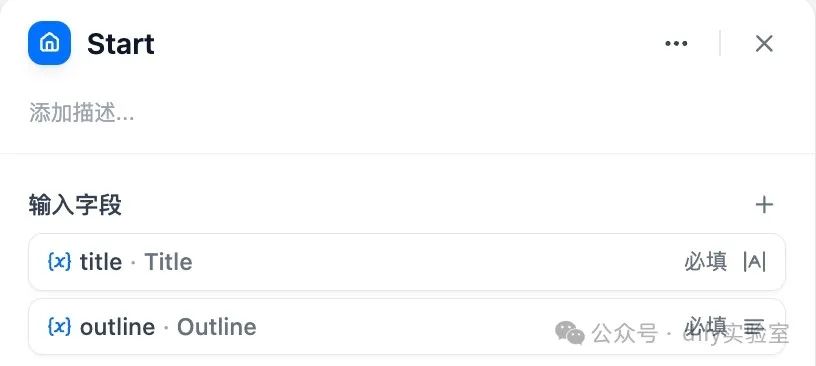Click the WeChat watermark logo

tap(570, 333)
